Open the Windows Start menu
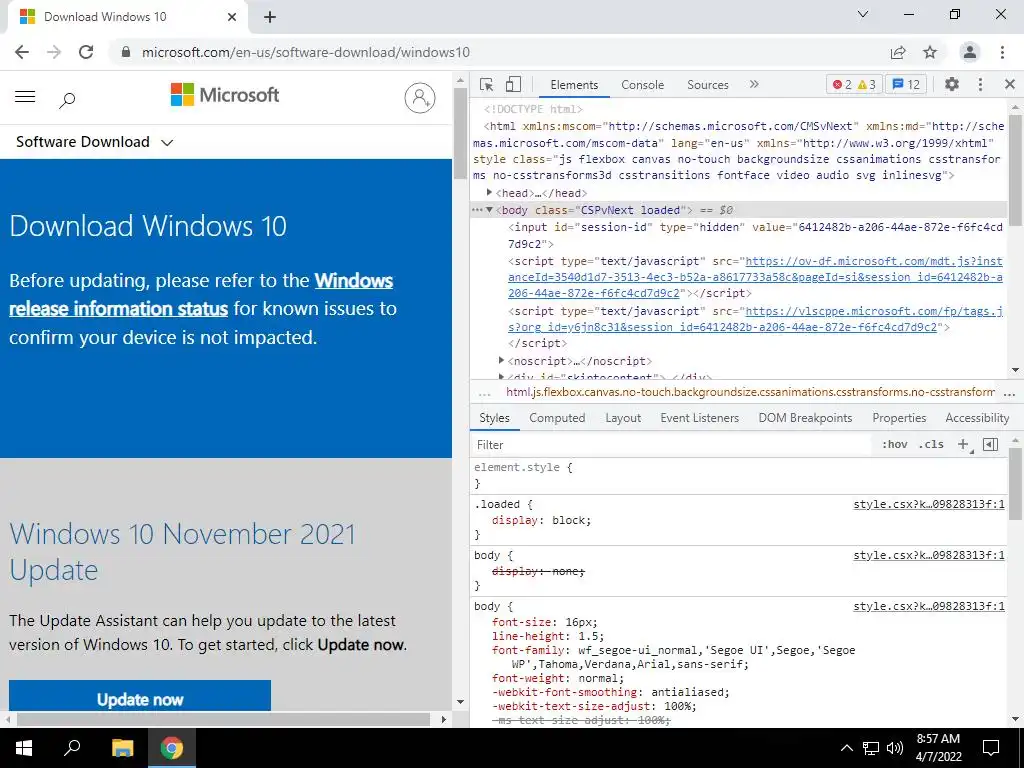 click(x=24, y=748)
